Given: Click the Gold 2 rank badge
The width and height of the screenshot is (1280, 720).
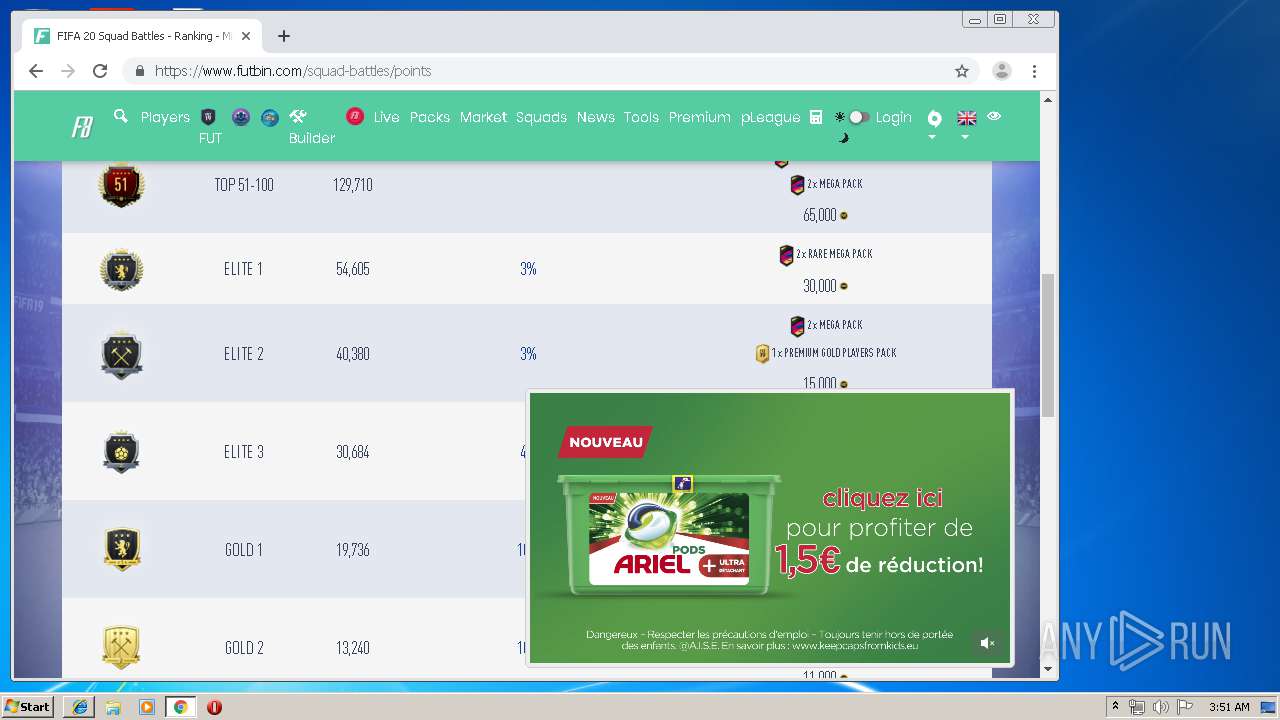Looking at the screenshot, I should (121, 647).
